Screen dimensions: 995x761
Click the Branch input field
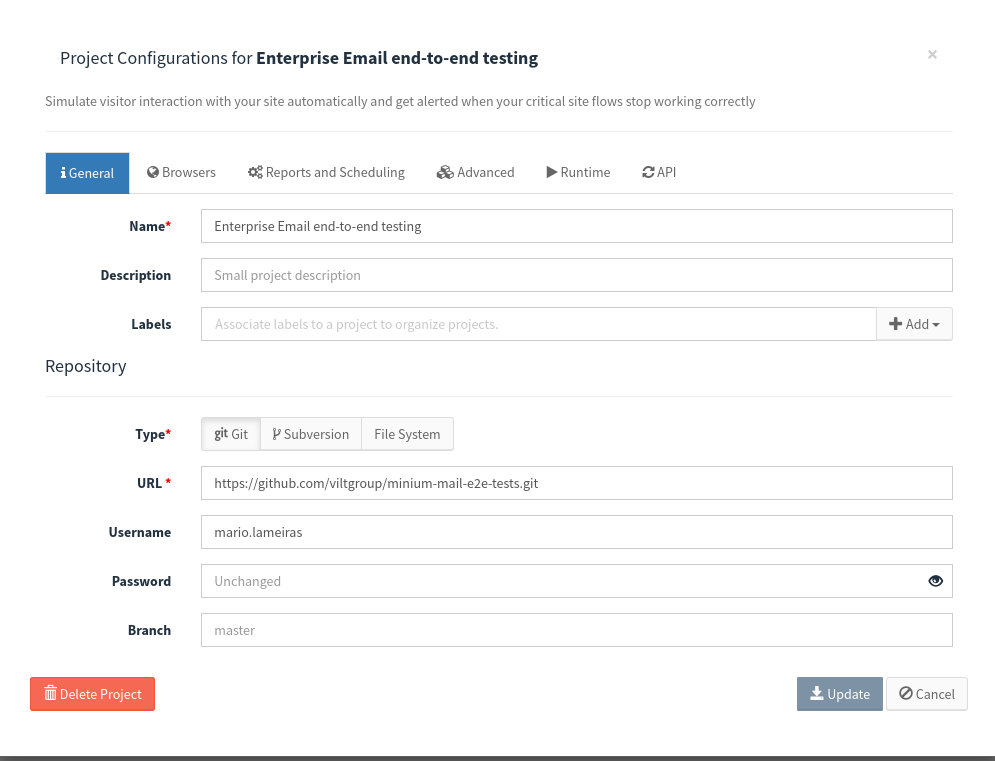(576, 630)
